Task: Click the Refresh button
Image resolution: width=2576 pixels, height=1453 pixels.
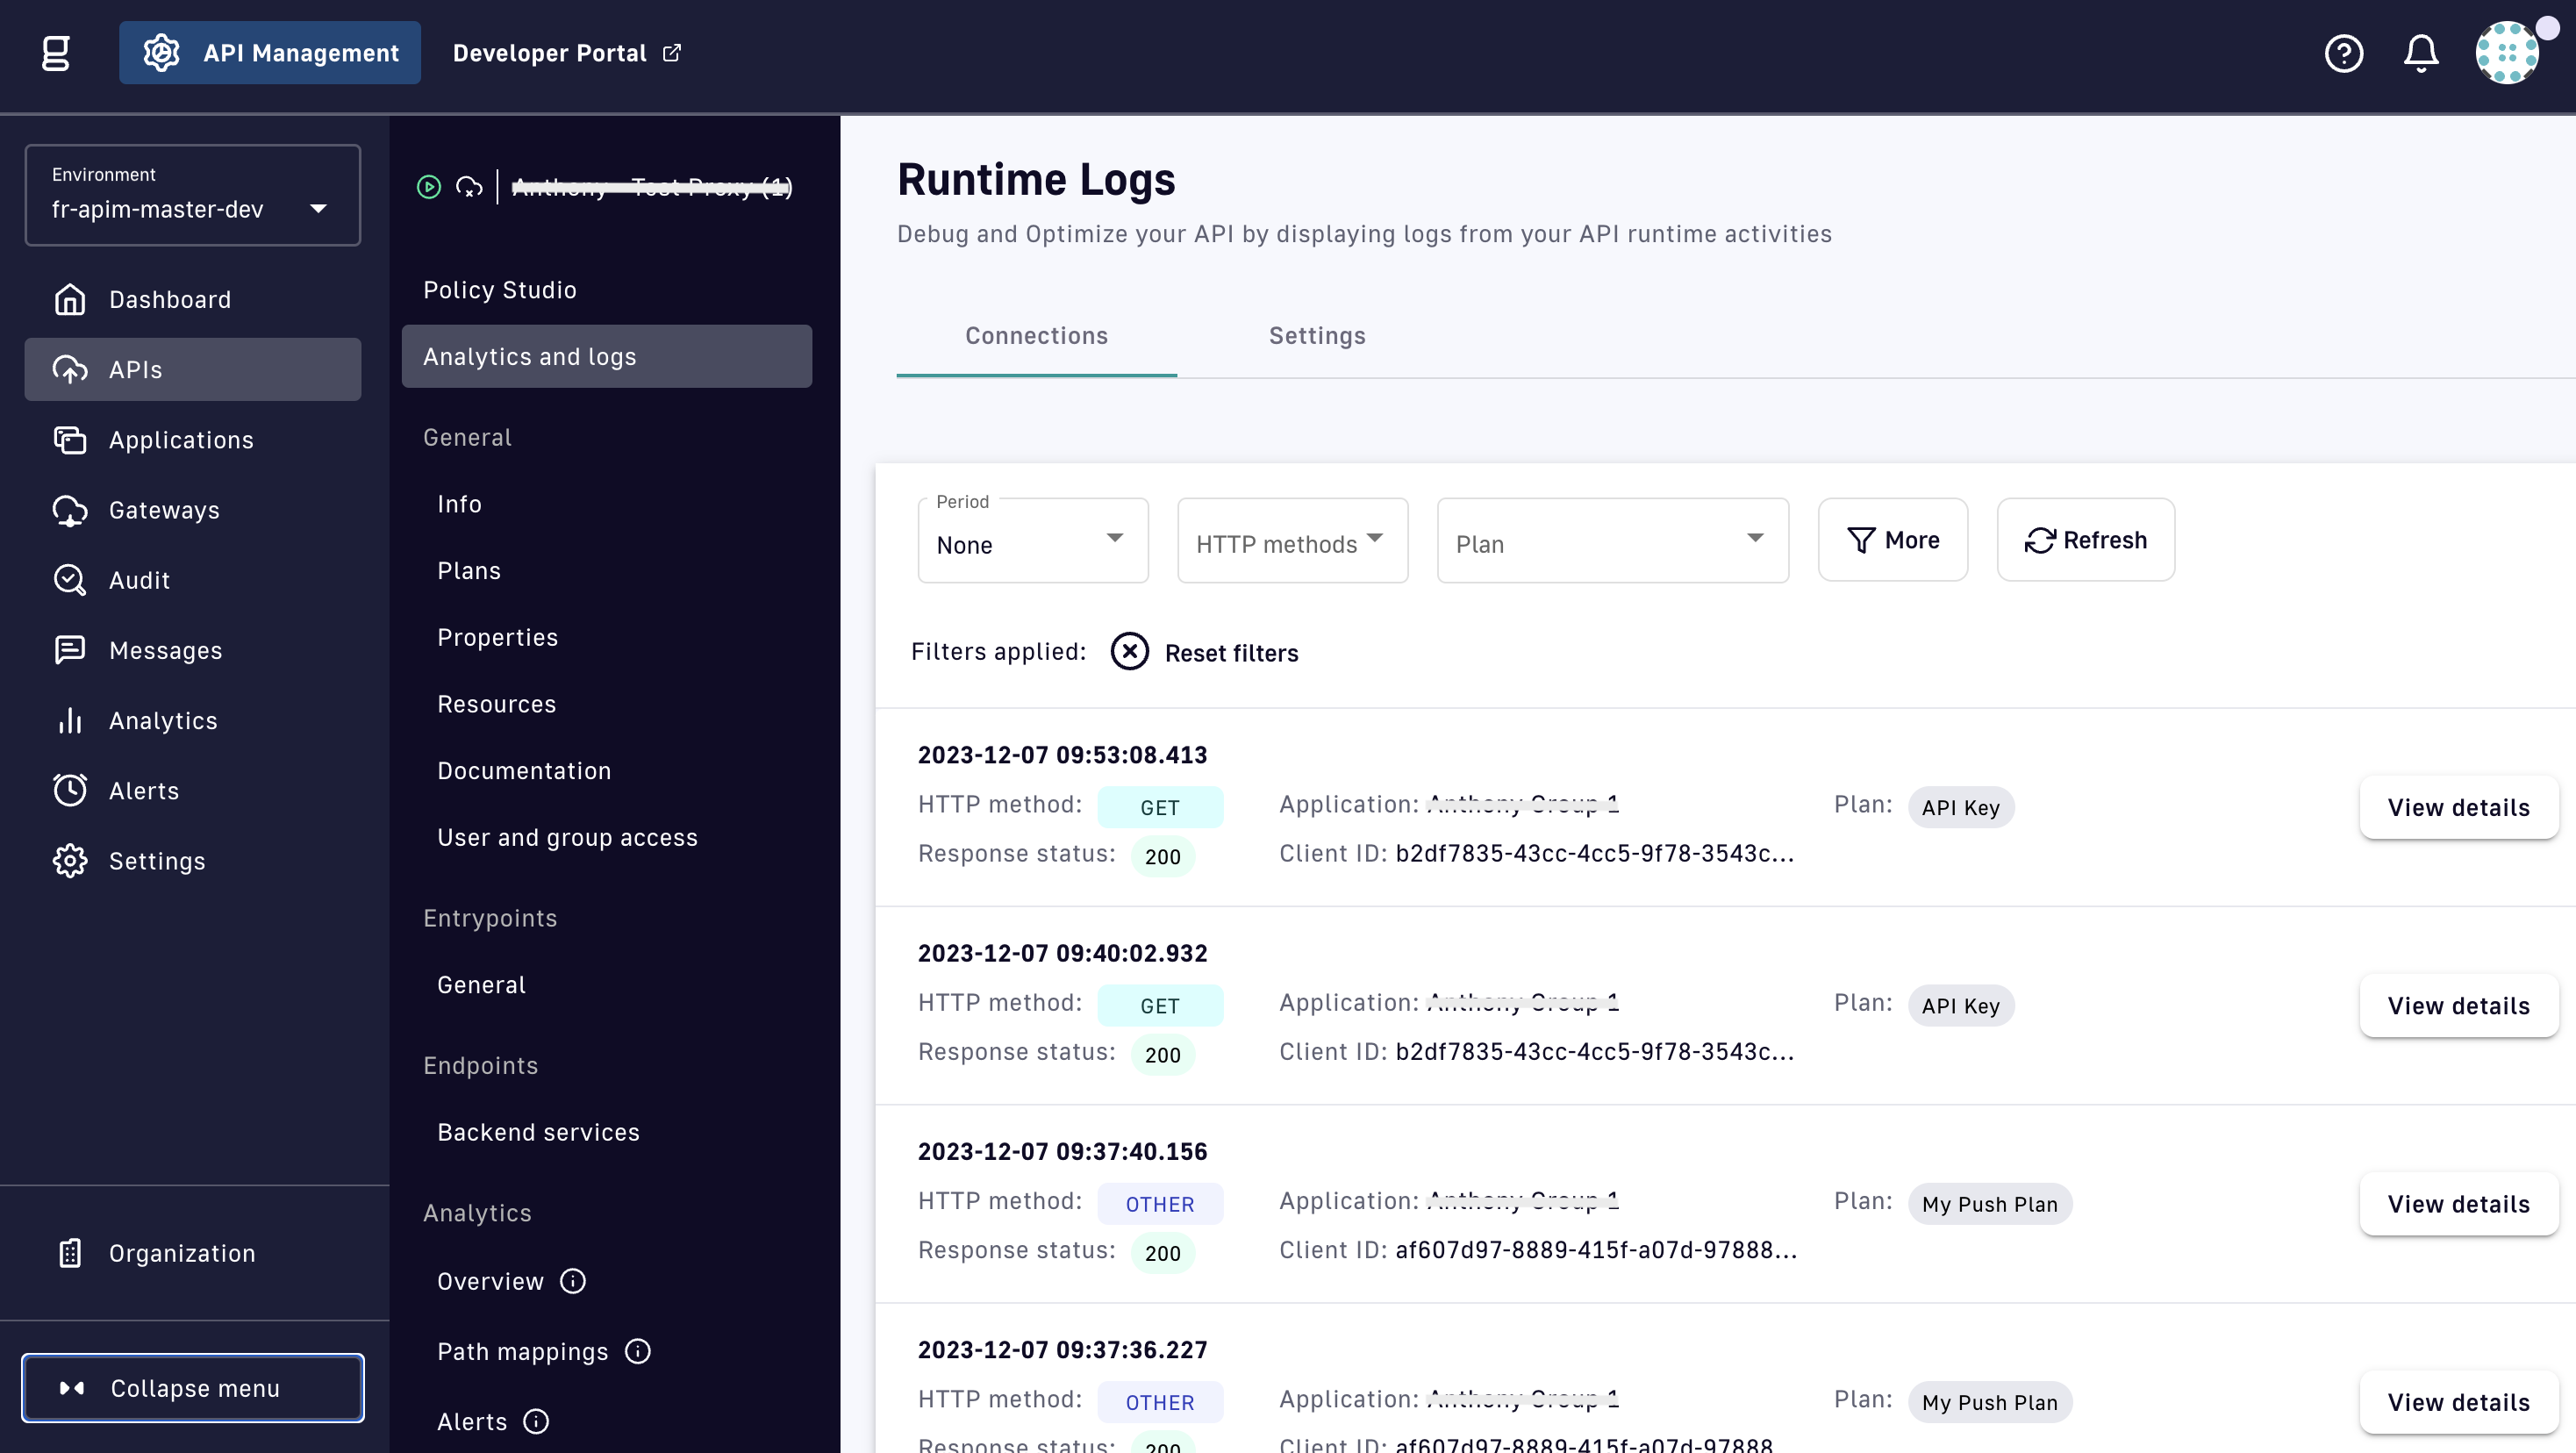Action: [x=2085, y=540]
